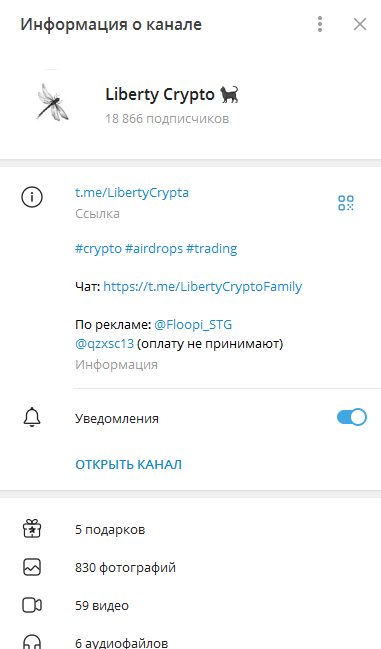Open the @qzxsc13 profile mention

click(104, 344)
